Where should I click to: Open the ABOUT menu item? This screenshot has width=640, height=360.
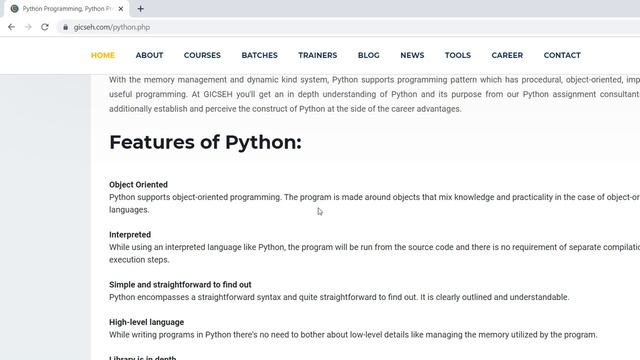tap(149, 55)
